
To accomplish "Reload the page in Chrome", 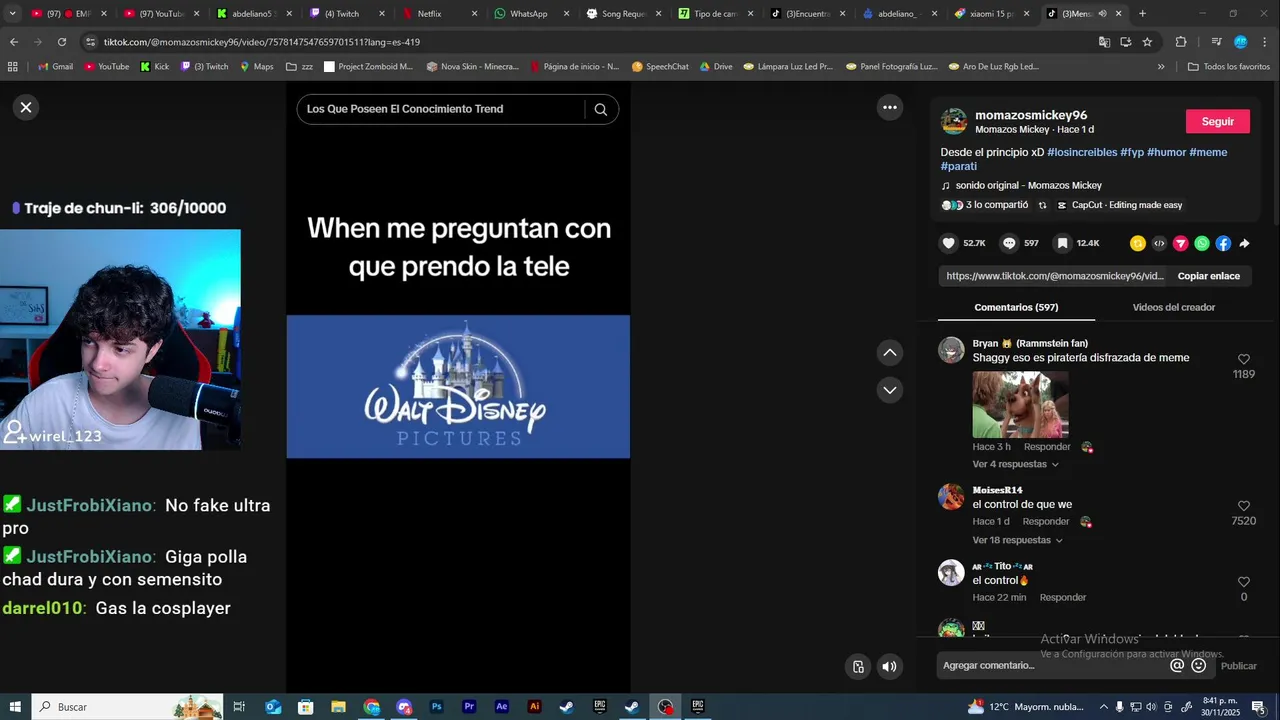I will [62, 42].
